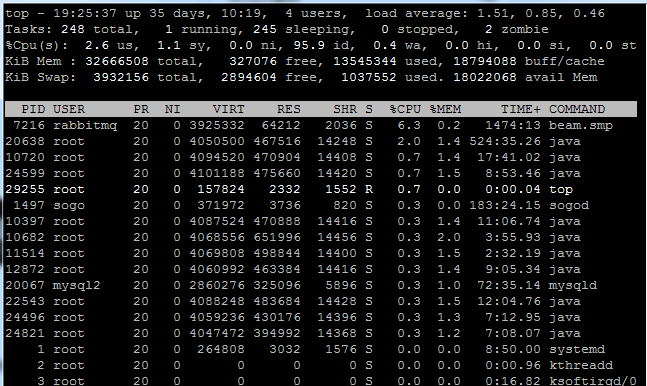This screenshot has height=386, width=647.
Task: Click PID 10720 in process list
Action: 25,157
